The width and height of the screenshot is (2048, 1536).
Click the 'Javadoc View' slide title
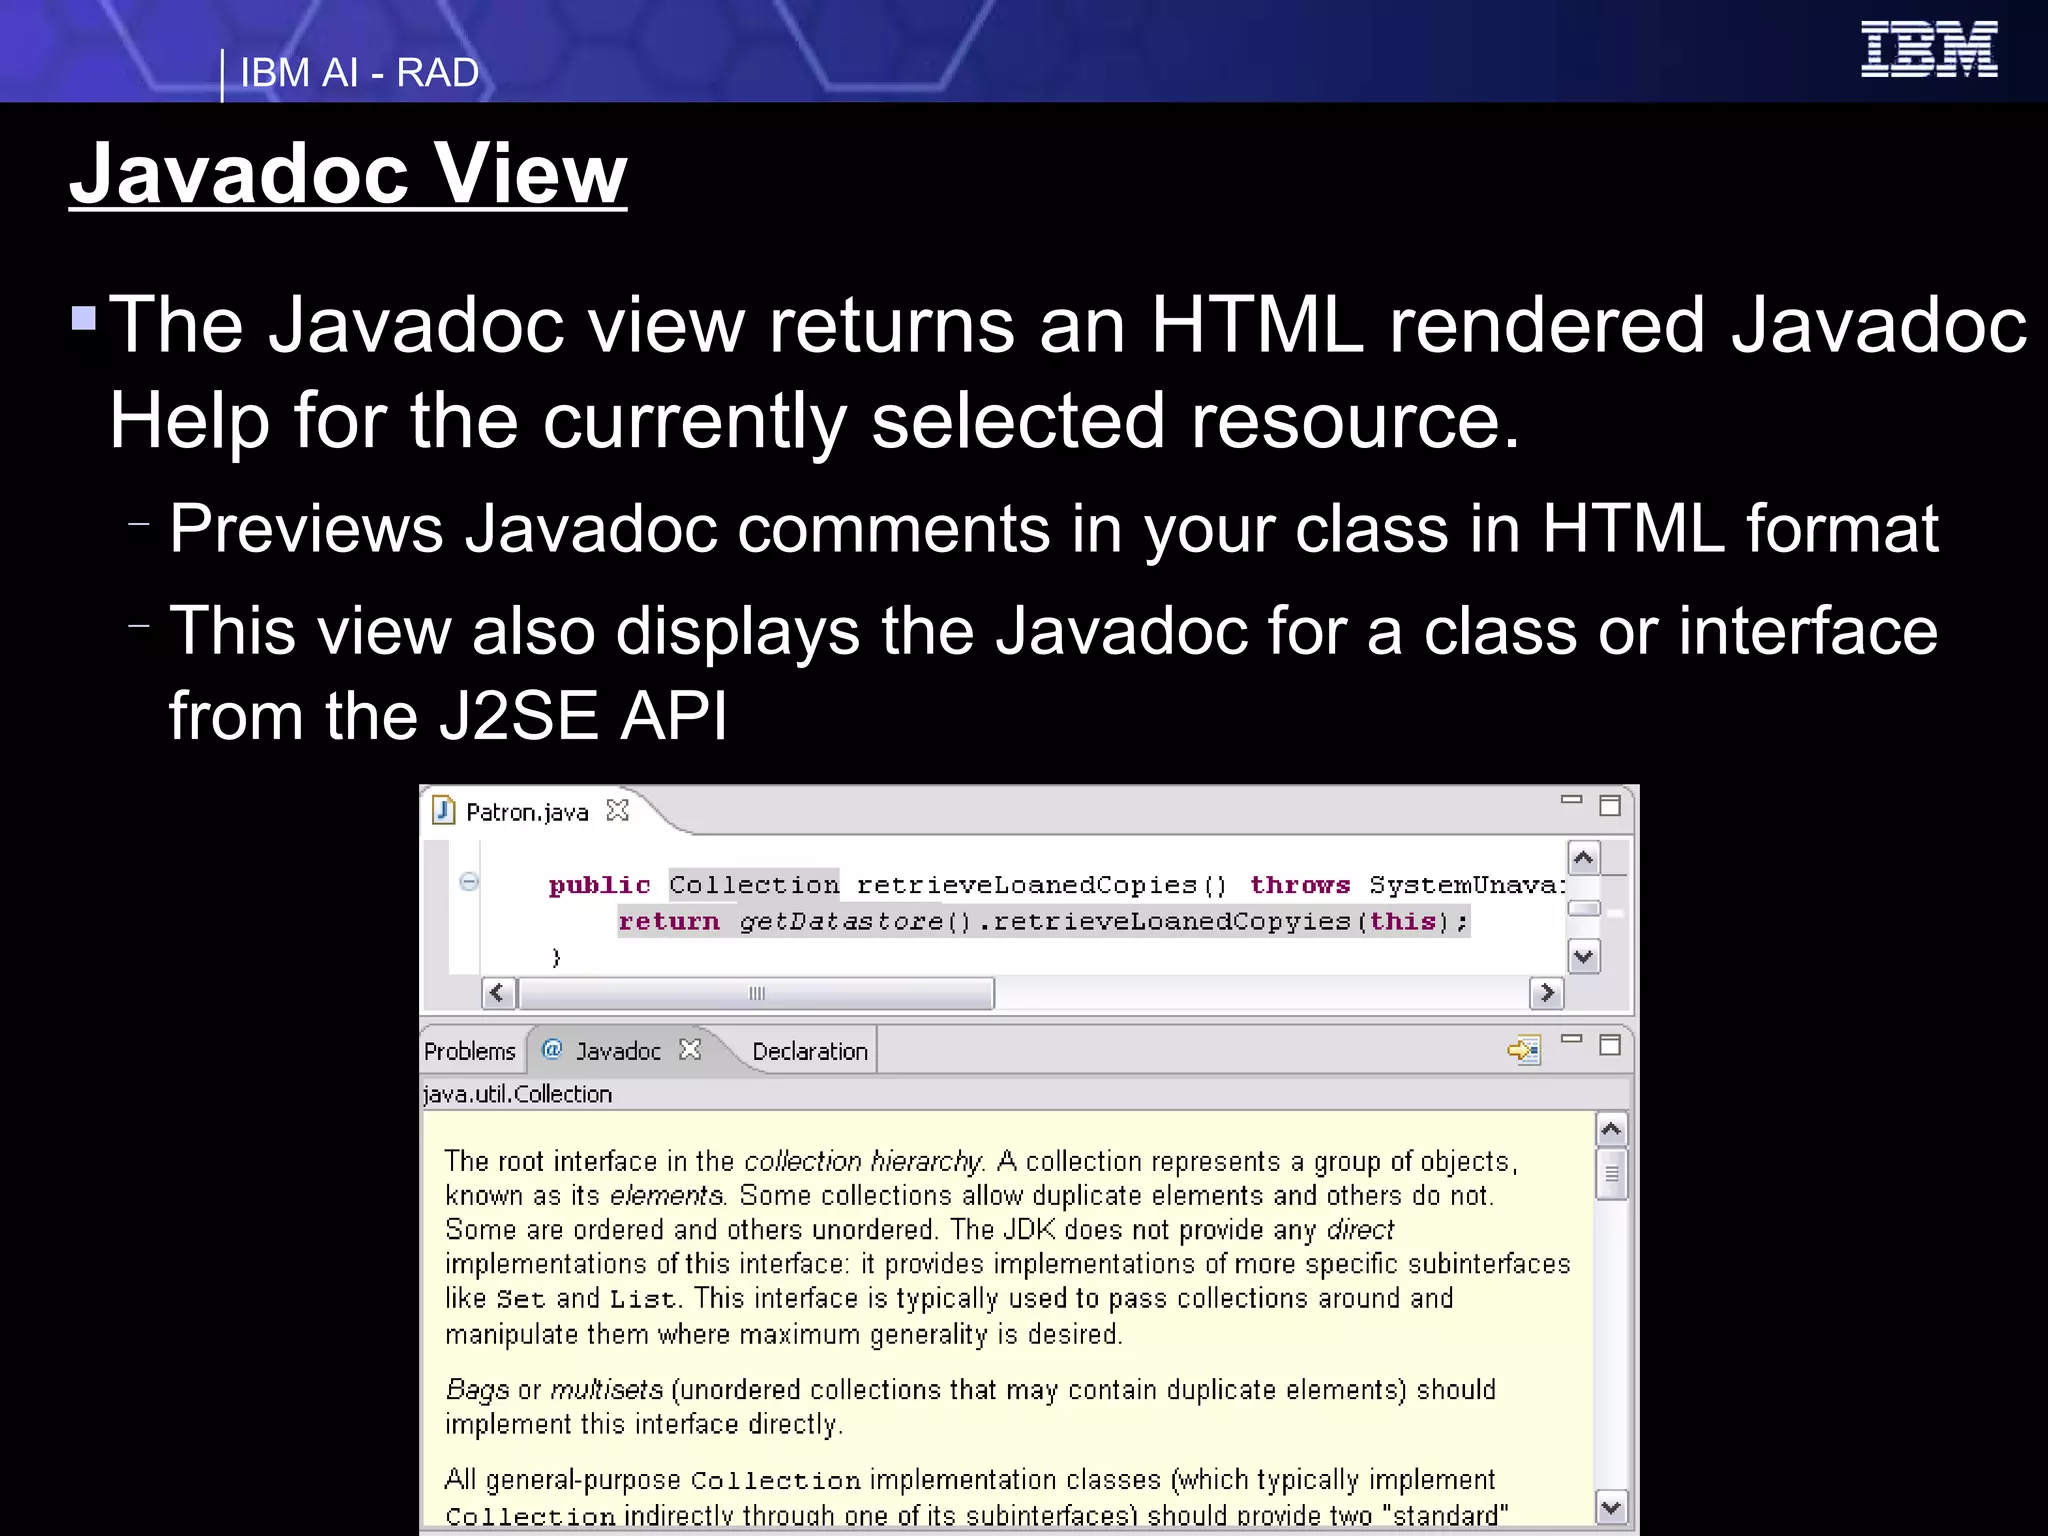pos(348,173)
